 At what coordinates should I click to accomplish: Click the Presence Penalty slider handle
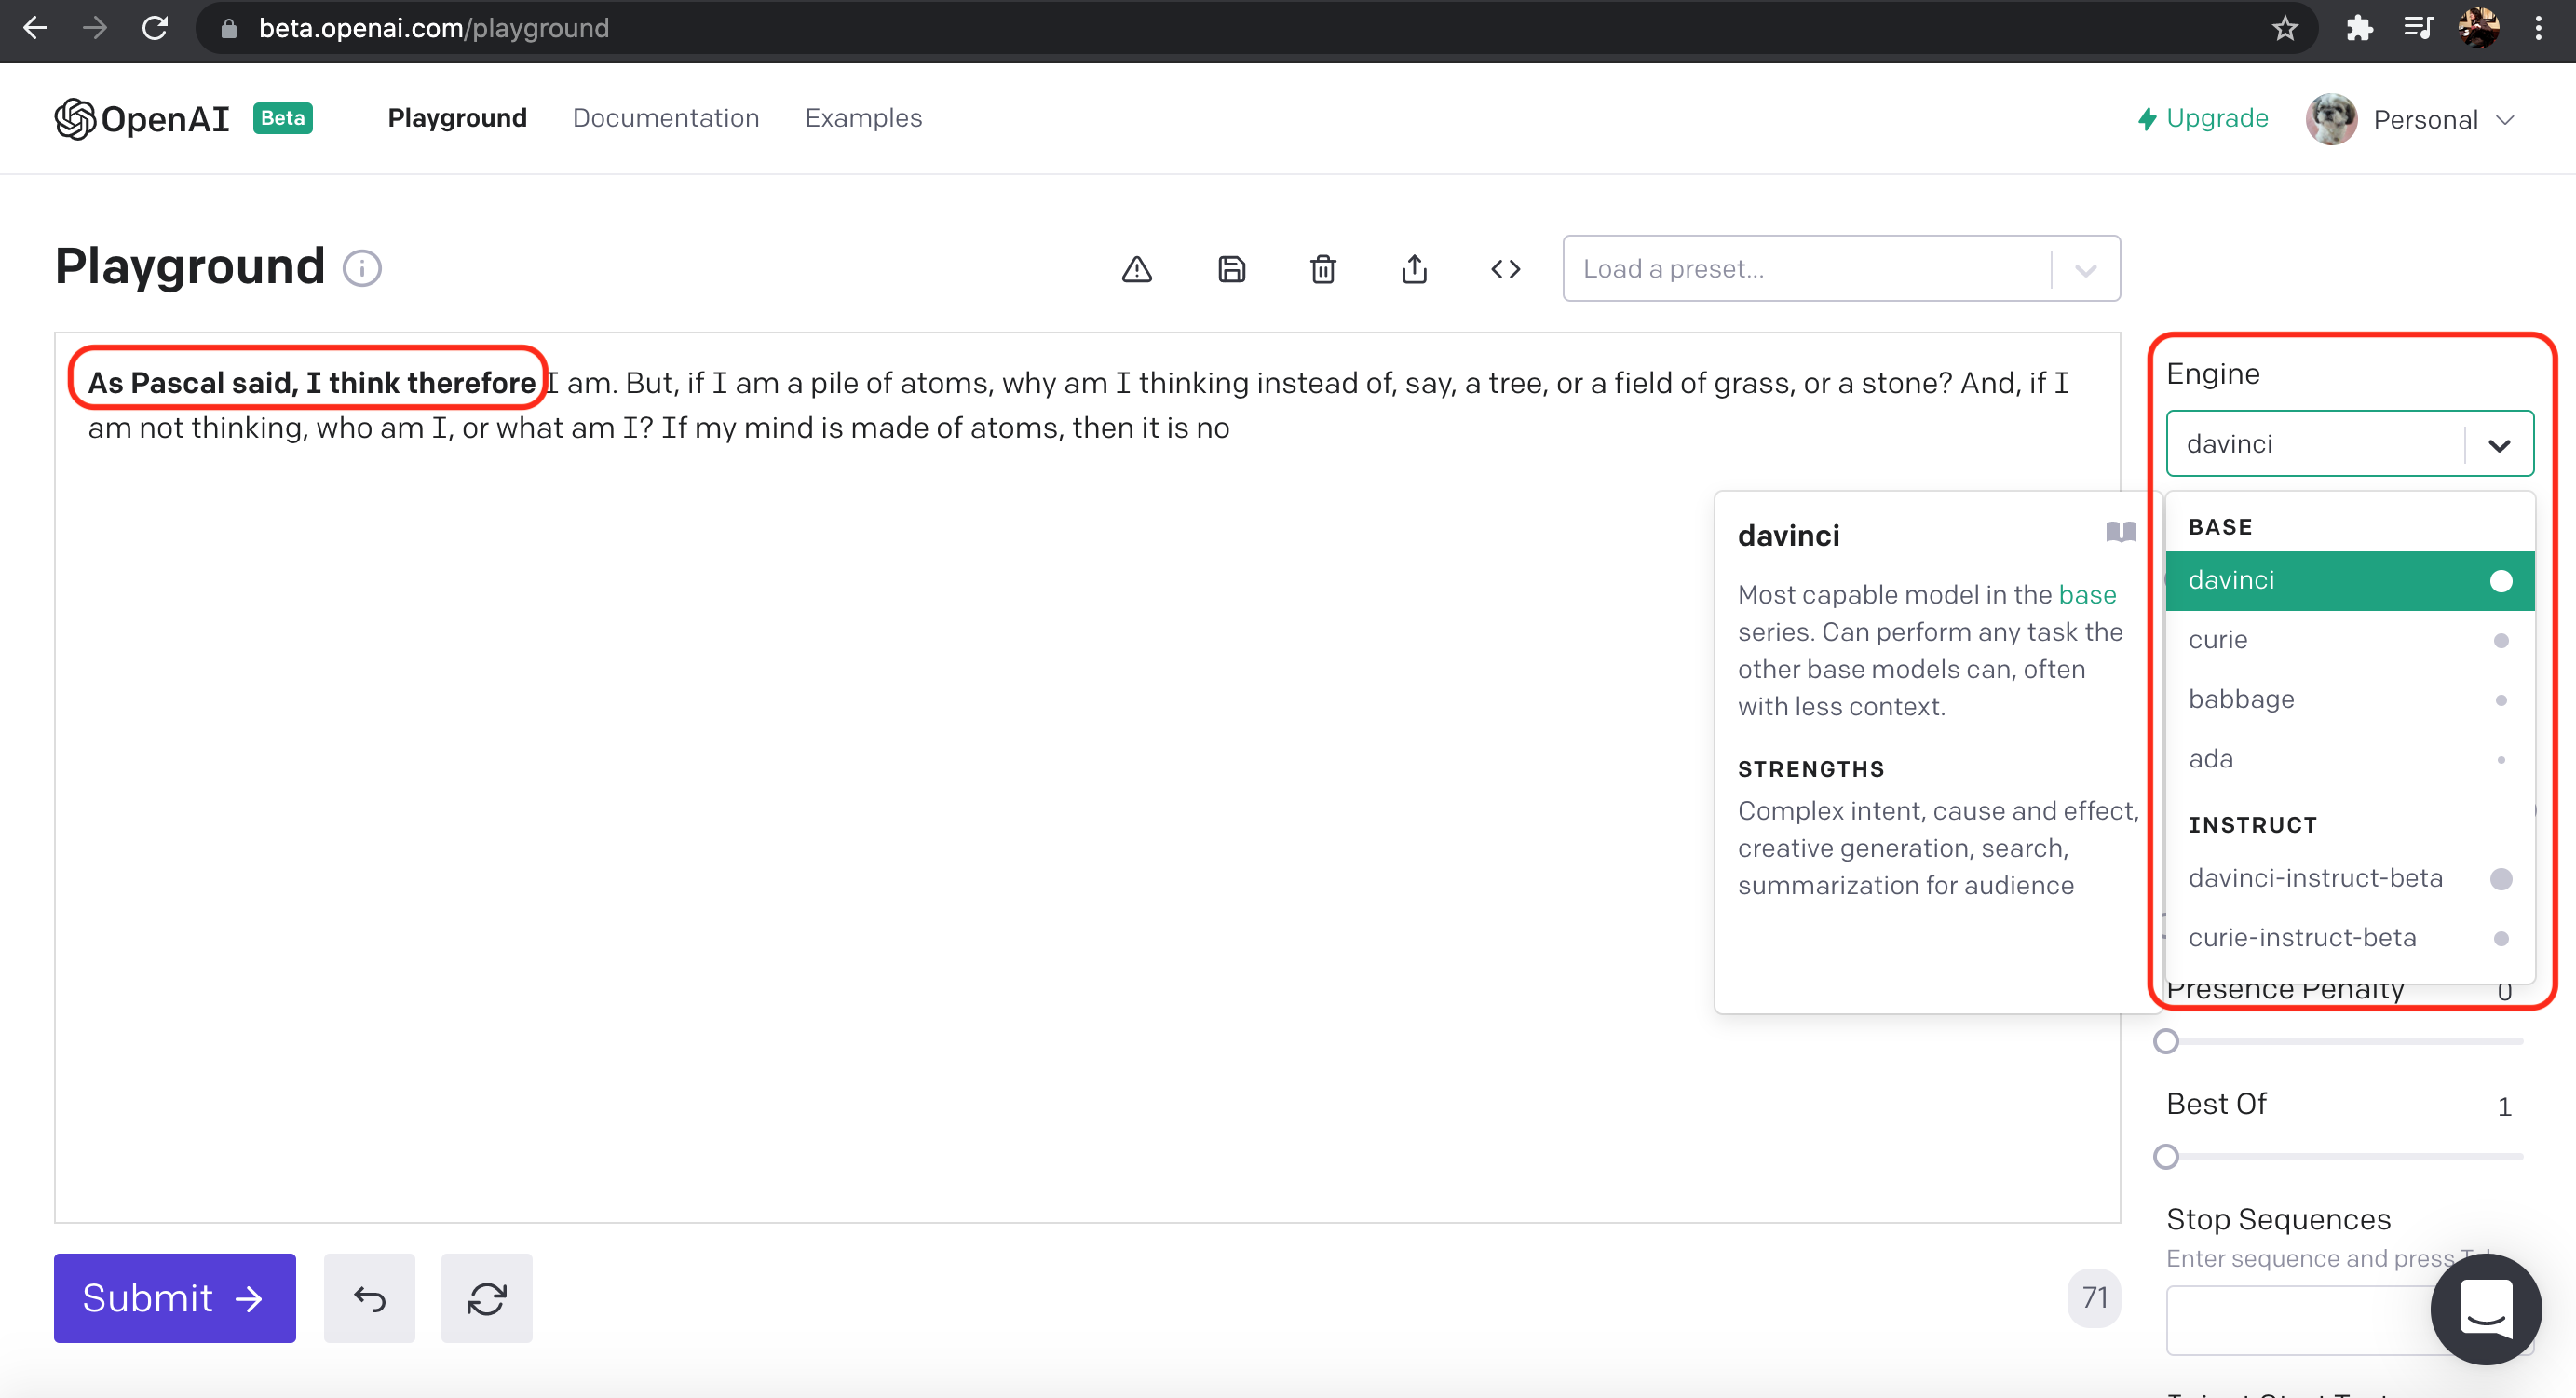point(2166,1042)
